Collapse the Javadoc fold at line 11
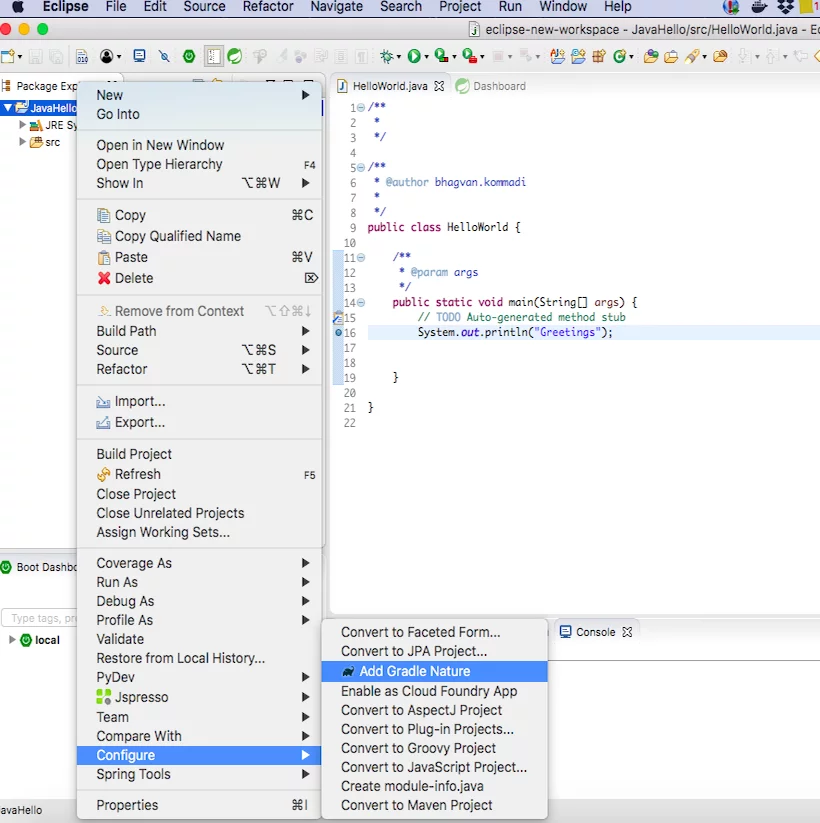 tap(361, 258)
